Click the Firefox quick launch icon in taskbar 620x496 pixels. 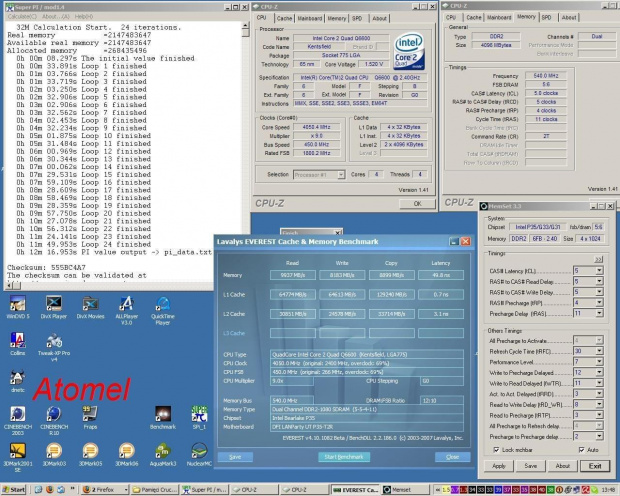[49, 490]
